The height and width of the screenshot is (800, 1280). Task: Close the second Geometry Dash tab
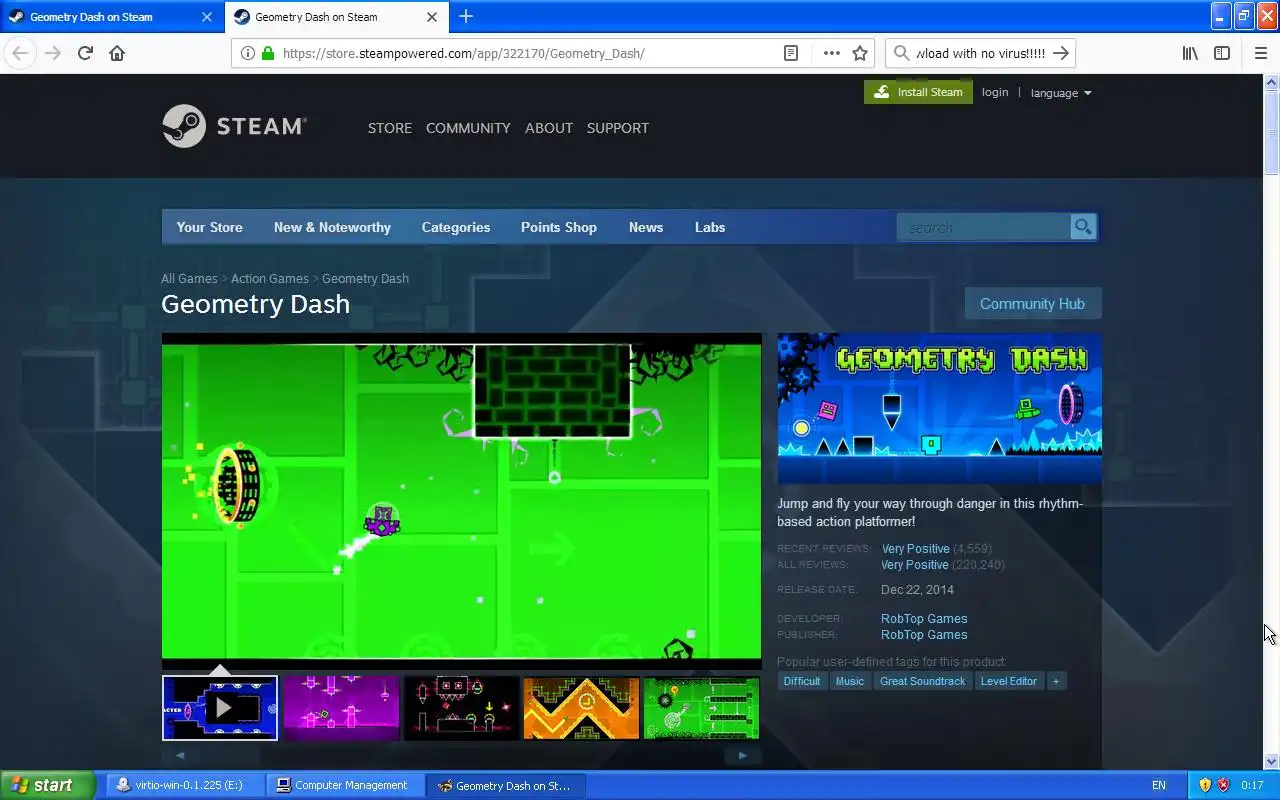click(432, 17)
